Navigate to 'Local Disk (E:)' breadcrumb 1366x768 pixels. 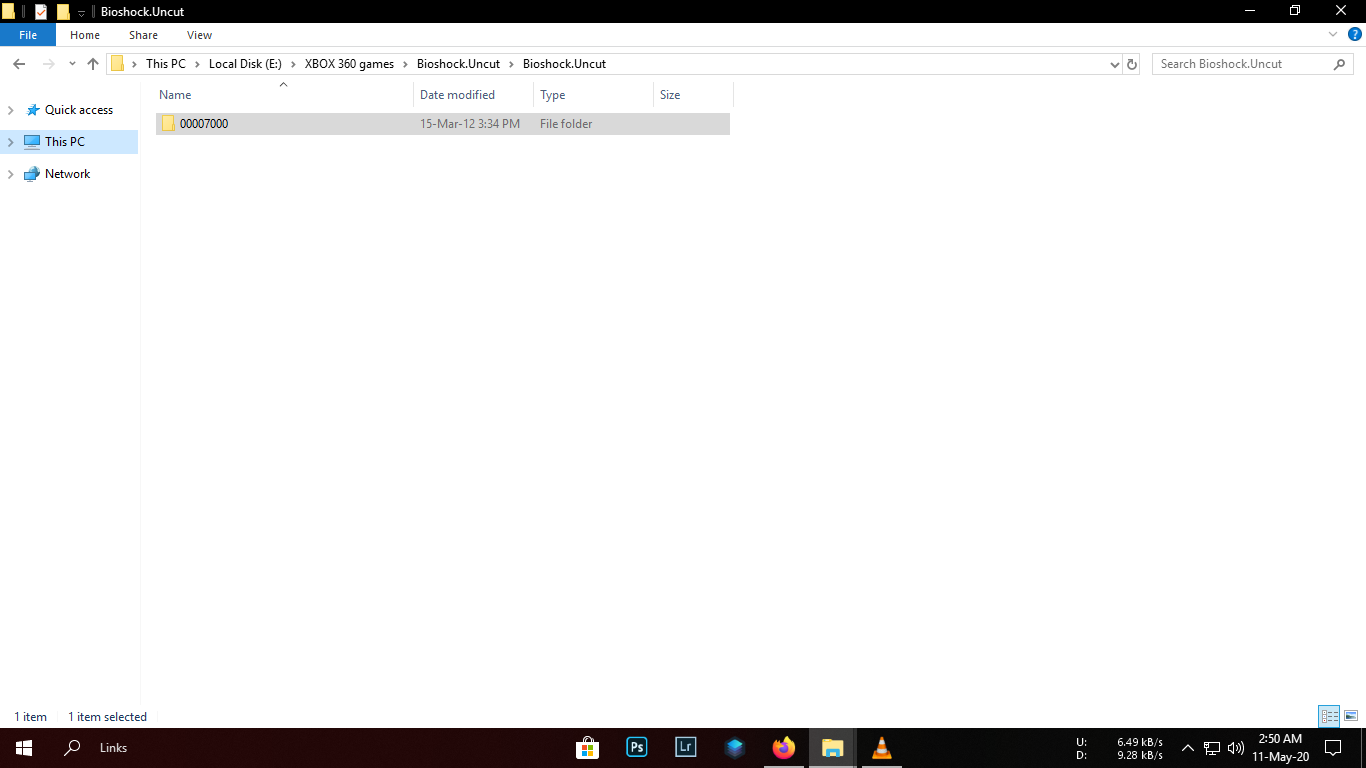coord(245,64)
